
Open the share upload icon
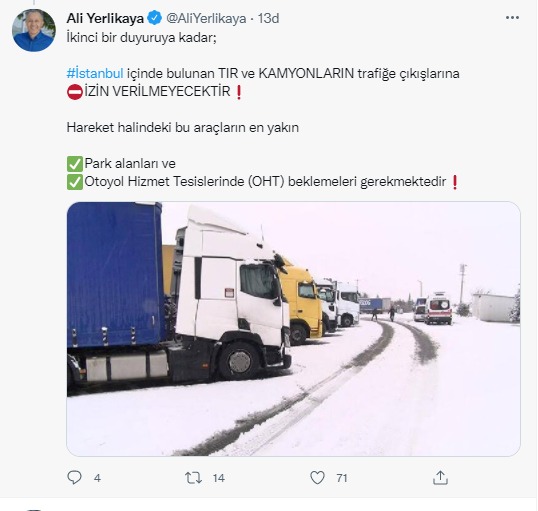440,477
